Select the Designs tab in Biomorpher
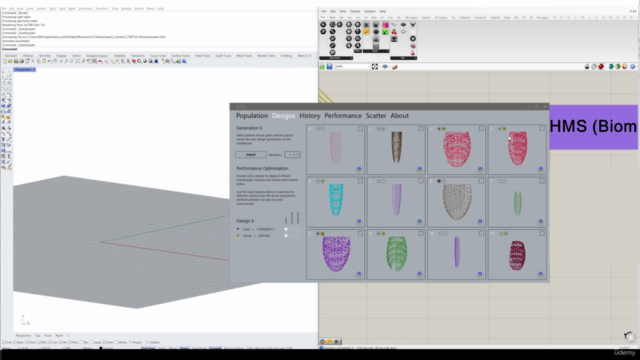 point(283,116)
